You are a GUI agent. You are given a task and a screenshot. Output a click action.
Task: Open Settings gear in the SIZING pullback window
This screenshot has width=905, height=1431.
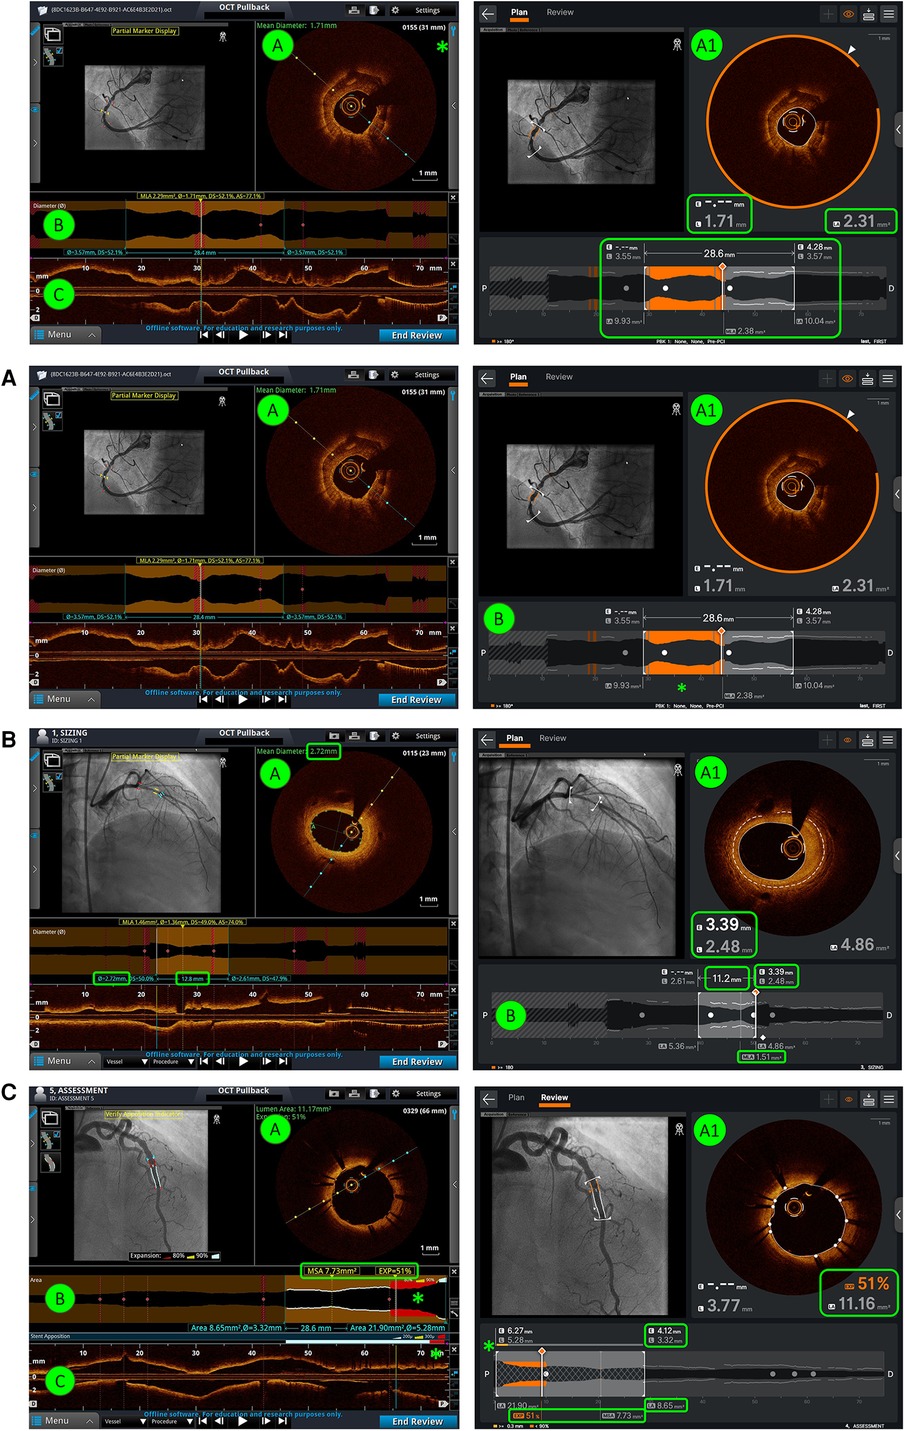pos(395,736)
